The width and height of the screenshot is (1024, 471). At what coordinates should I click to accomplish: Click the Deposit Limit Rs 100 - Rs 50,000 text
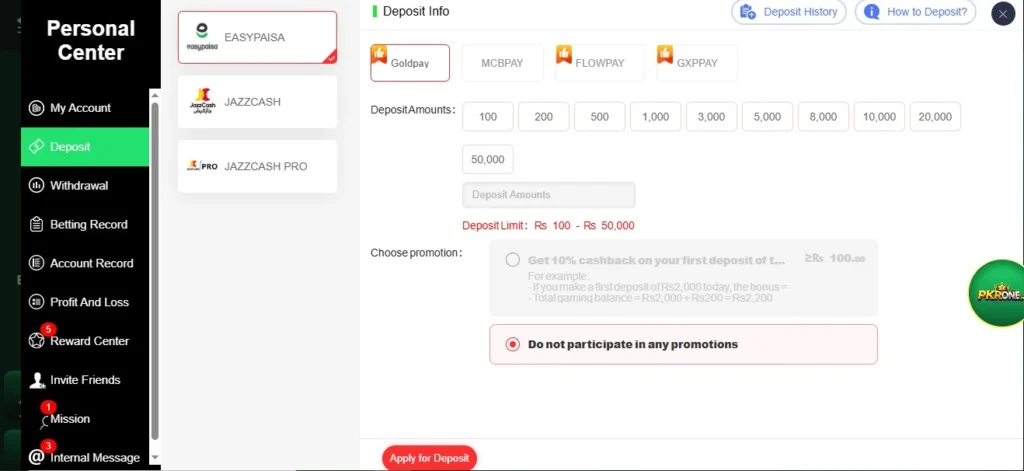pos(548,225)
